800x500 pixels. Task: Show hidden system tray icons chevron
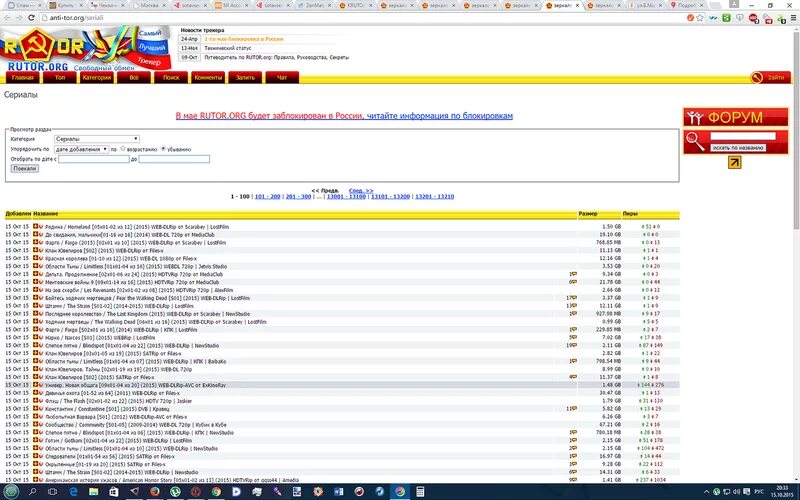pyautogui.click(x=707, y=492)
